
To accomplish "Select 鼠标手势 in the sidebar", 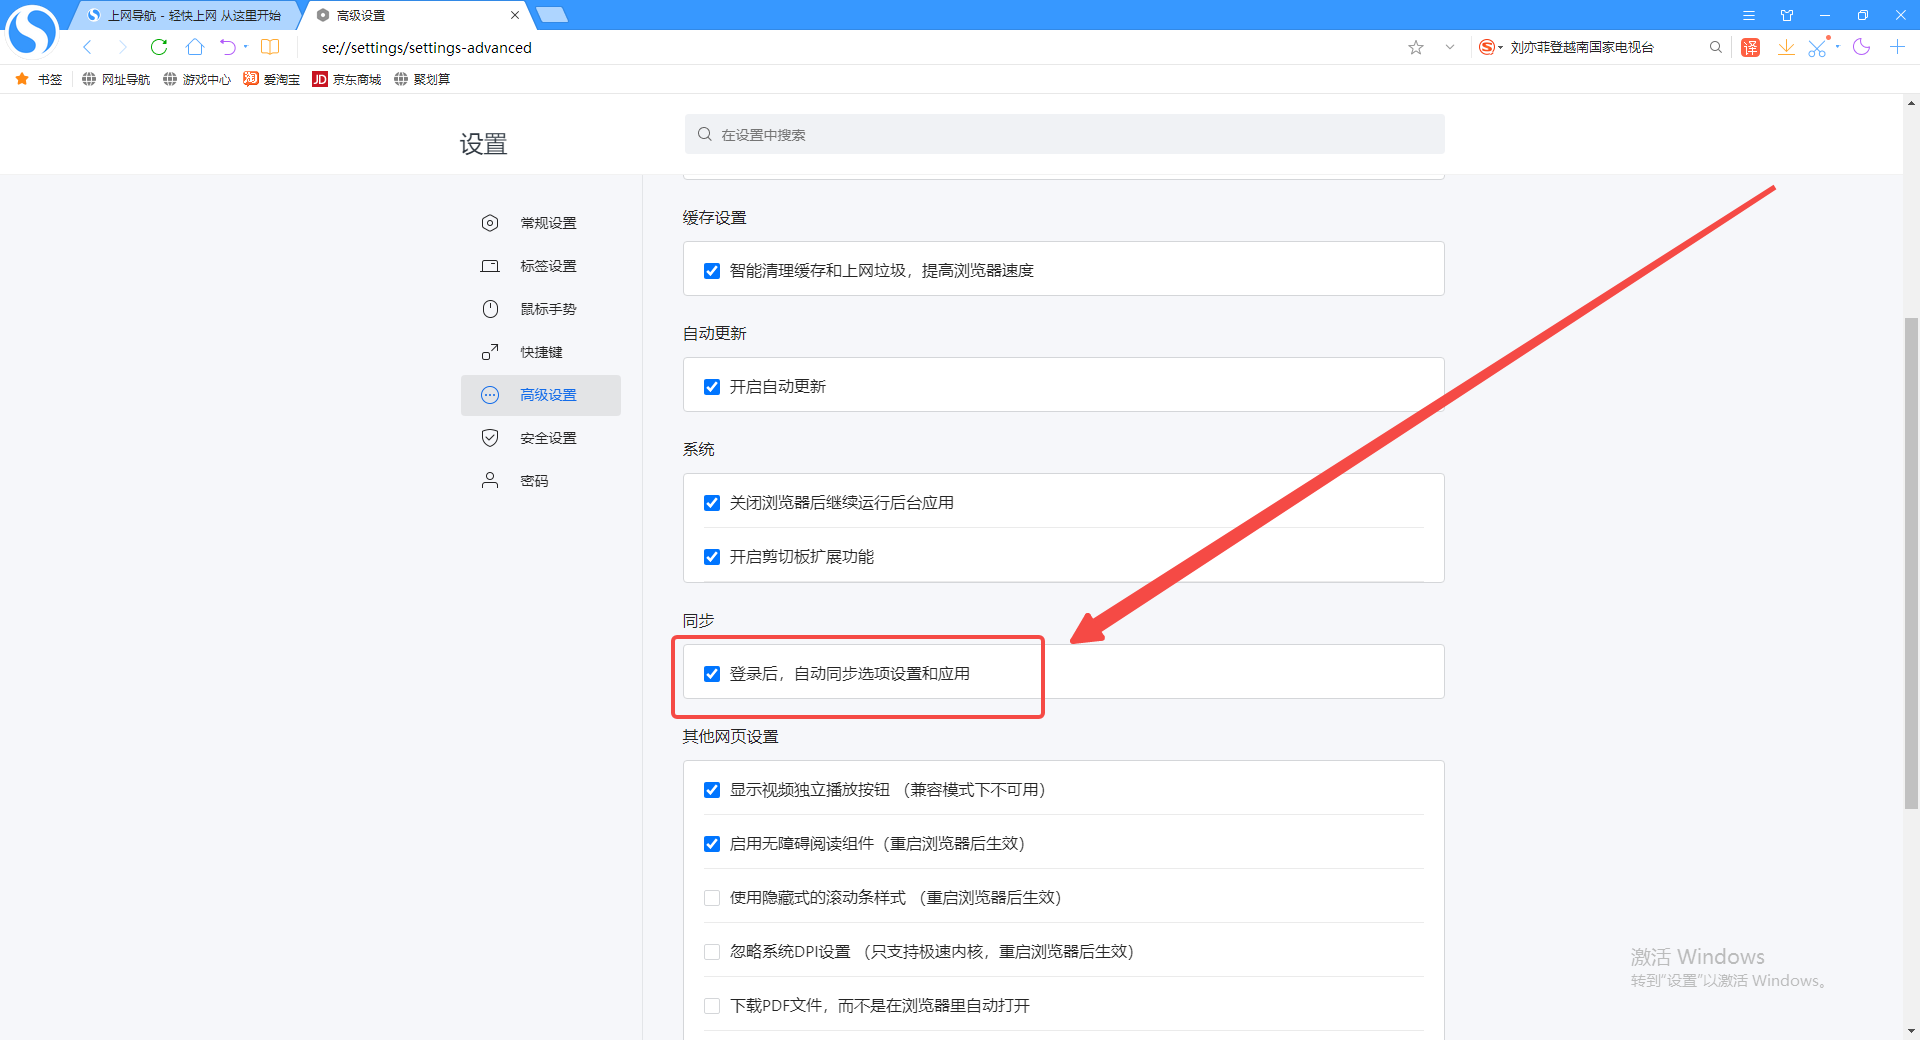I will pos(541,309).
